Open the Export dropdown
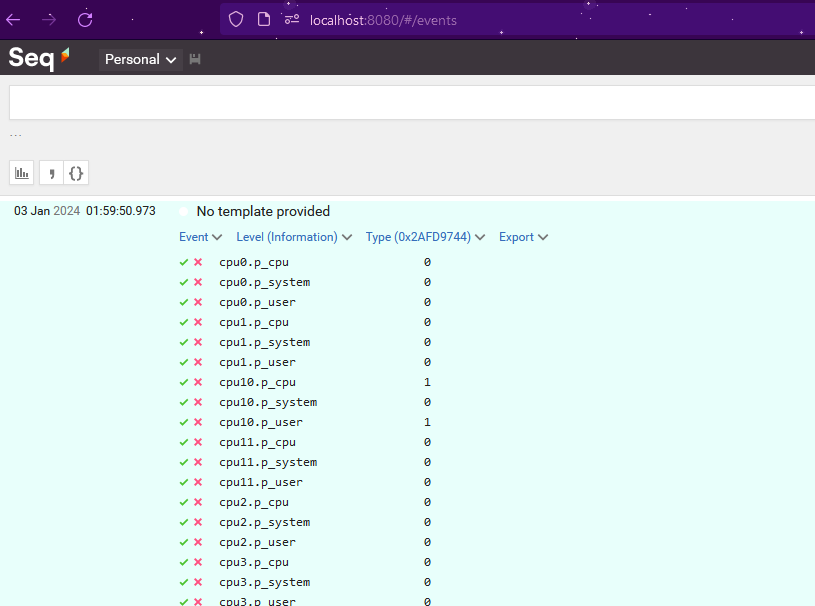Image resolution: width=815 pixels, height=606 pixels. click(522, 236)
